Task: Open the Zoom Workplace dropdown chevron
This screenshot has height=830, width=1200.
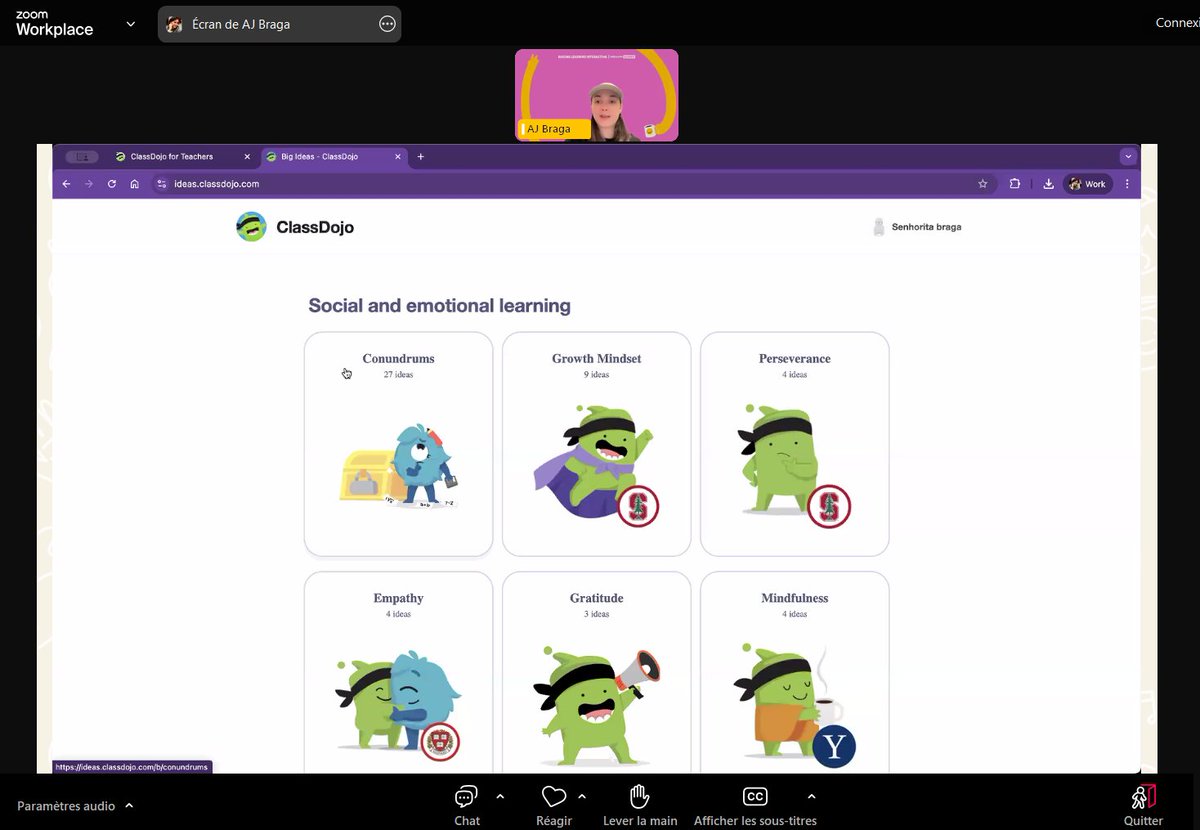Action: [x=130, y=24]
